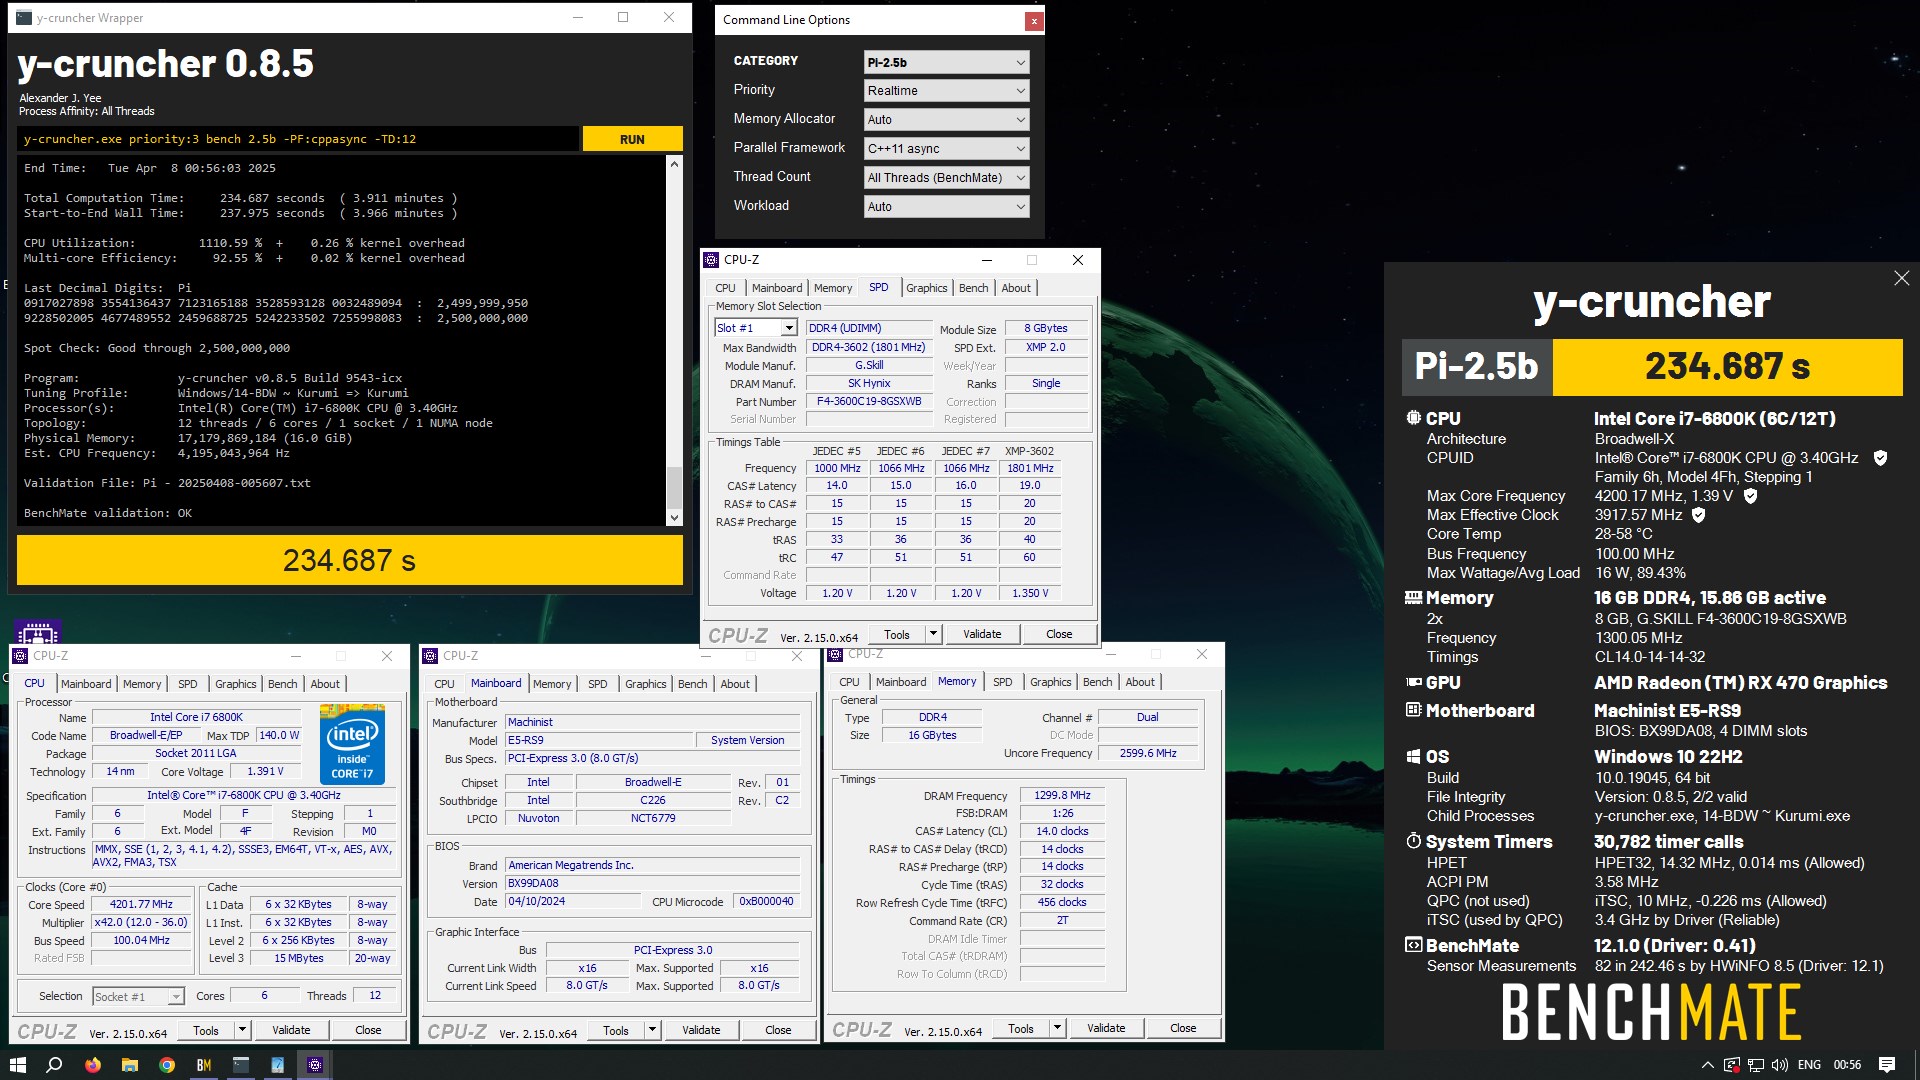Viewport: 1920px width, 1080px height.
Task: Open Bench tab in CPU-Z SPD window
Action: coord(973,288)
